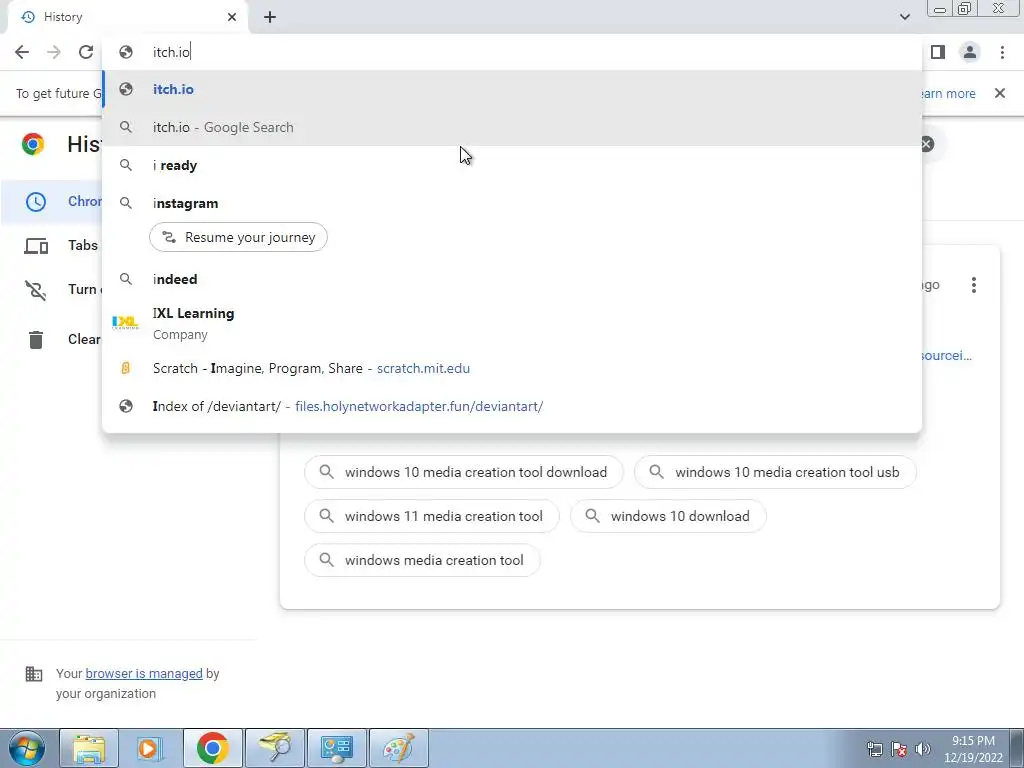This screenshot has width=1024, height=768.
Task: Choose the itch.io Google Search suggestion
Action: pyautogui.click(x=512, y=127)
